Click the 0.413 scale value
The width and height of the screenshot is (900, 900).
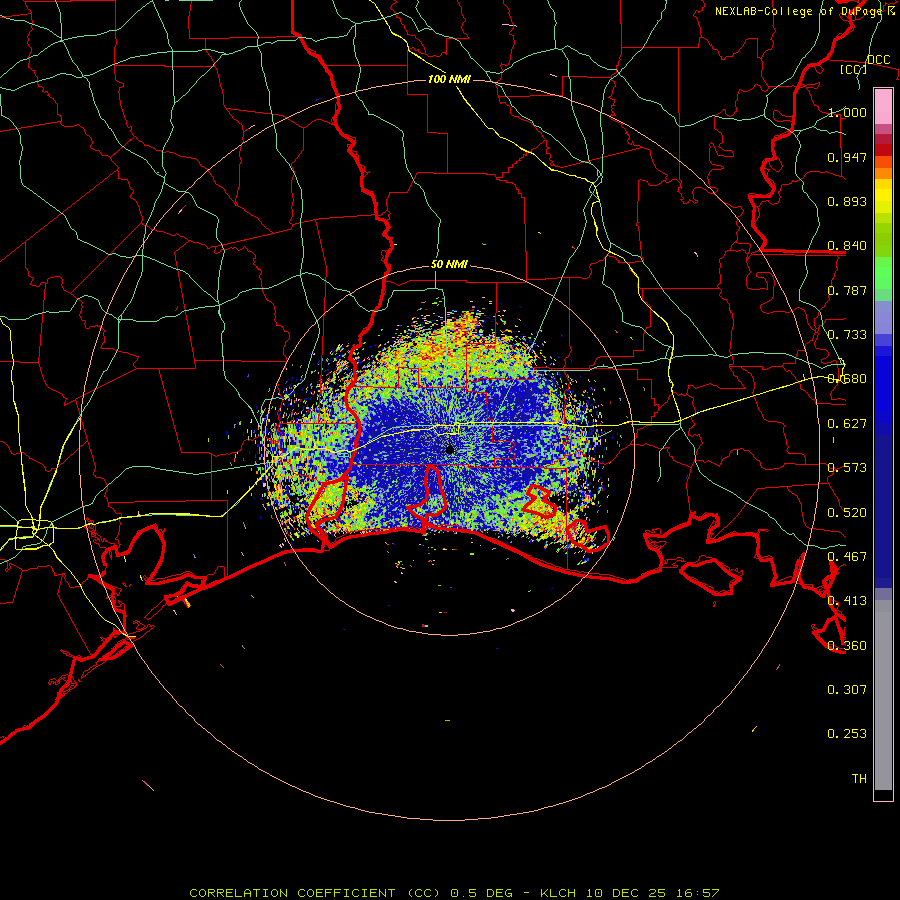click(847, 601)
